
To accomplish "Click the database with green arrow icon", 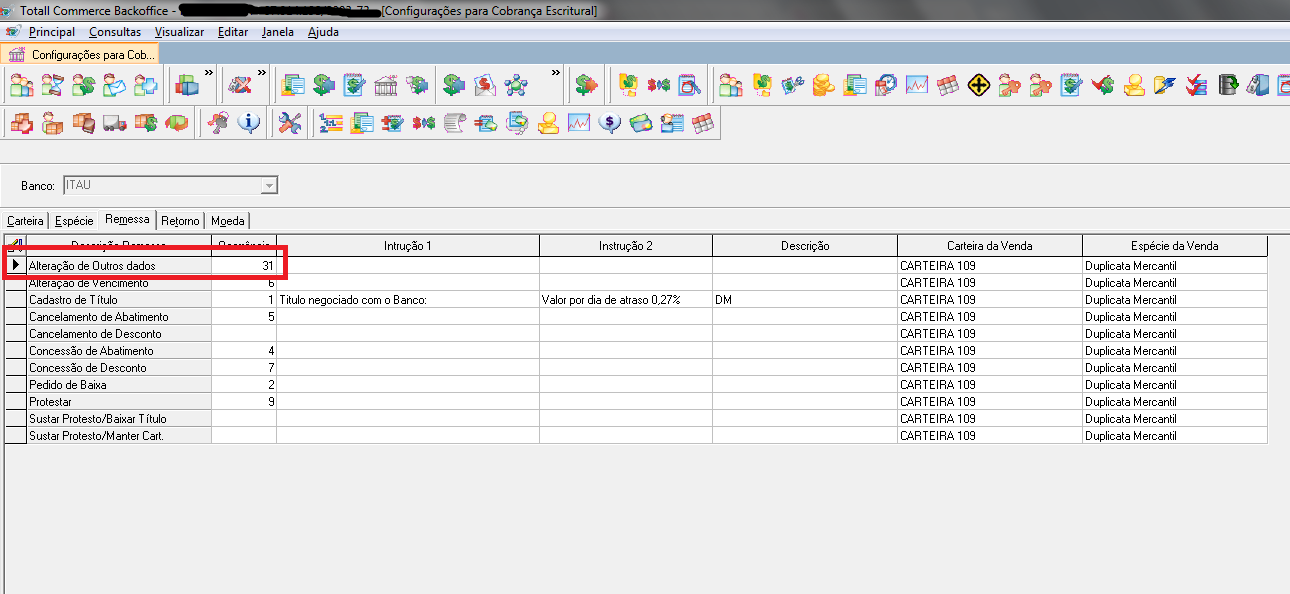I will 1228,85.
